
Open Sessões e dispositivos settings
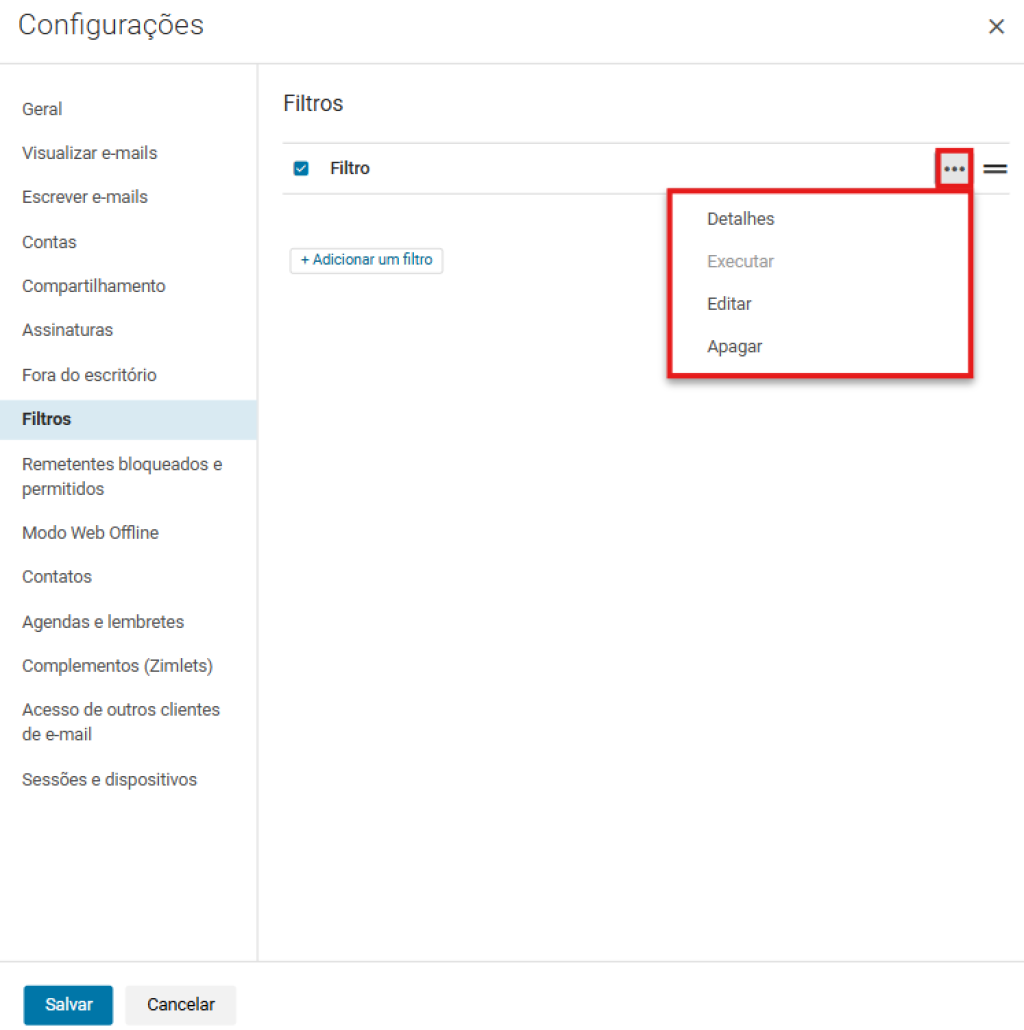click(109, 780)
